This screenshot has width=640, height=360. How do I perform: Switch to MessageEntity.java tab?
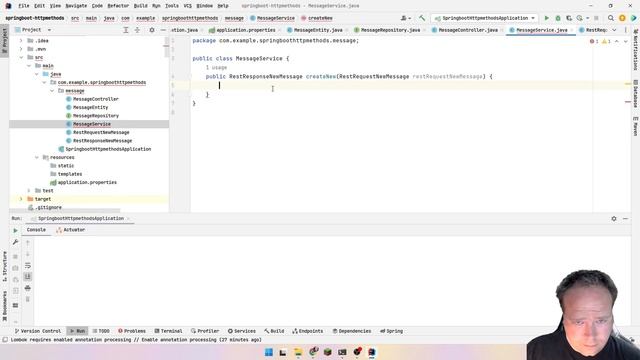(x=318, y=30)
